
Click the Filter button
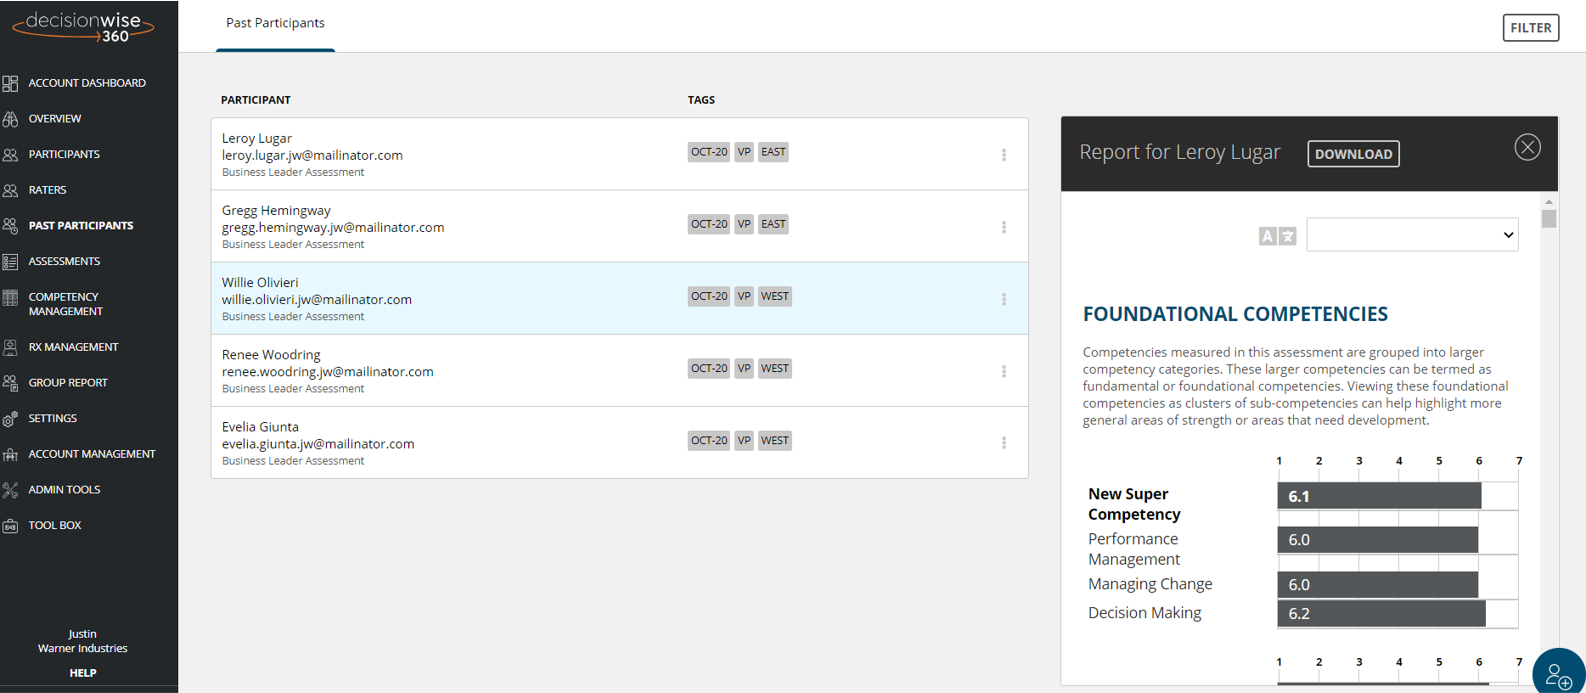pos(1530,28)
